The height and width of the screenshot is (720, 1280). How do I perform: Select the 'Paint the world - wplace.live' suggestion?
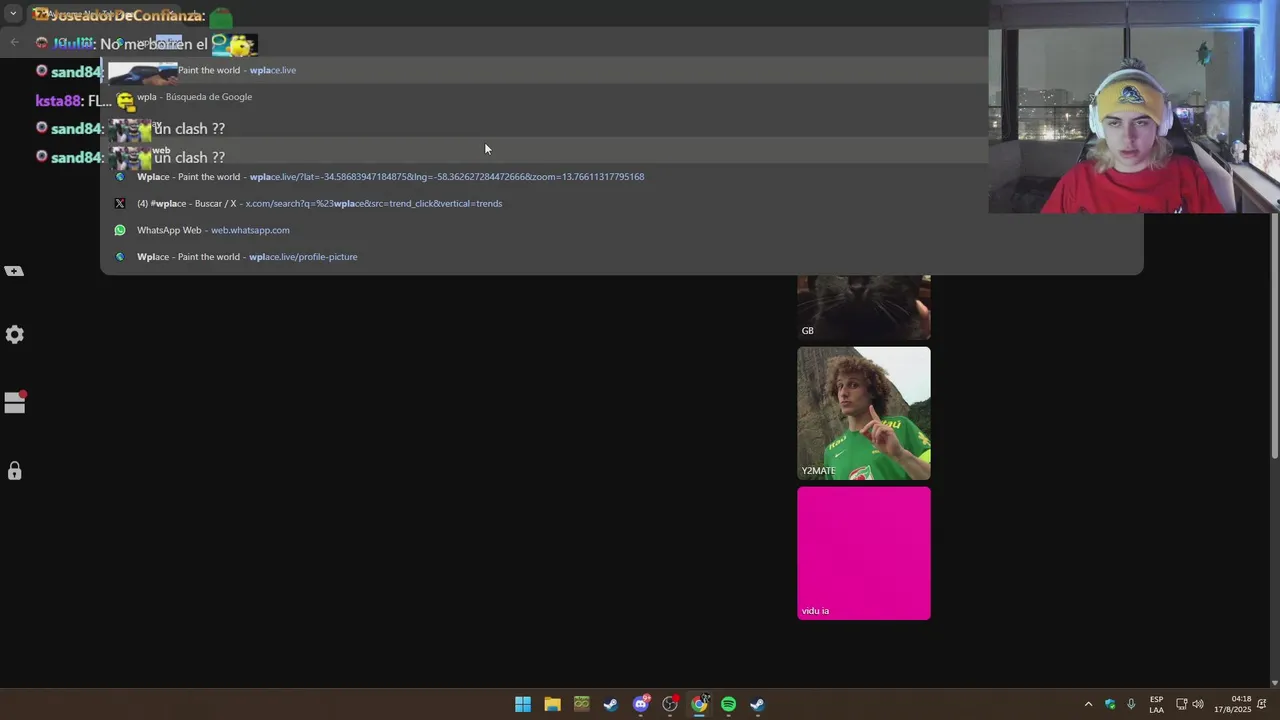point(621,70)
